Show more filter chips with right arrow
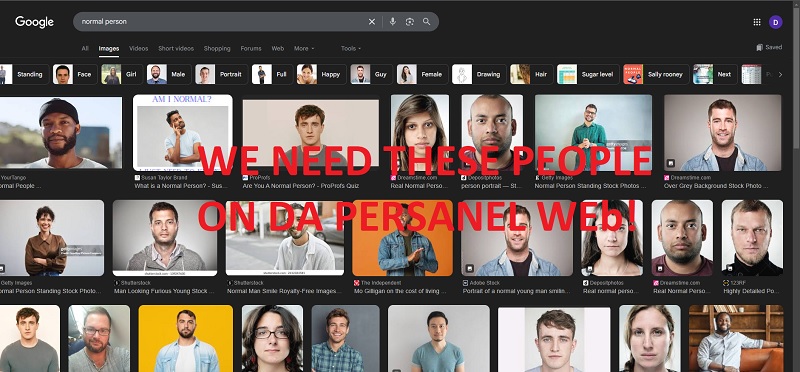Viewport: 800px width, 372px height. click(780, 75)
